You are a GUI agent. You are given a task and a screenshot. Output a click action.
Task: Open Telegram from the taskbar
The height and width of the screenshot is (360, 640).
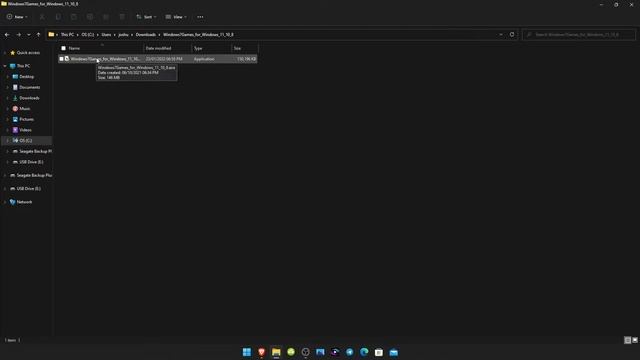click(x=349, y=352)
